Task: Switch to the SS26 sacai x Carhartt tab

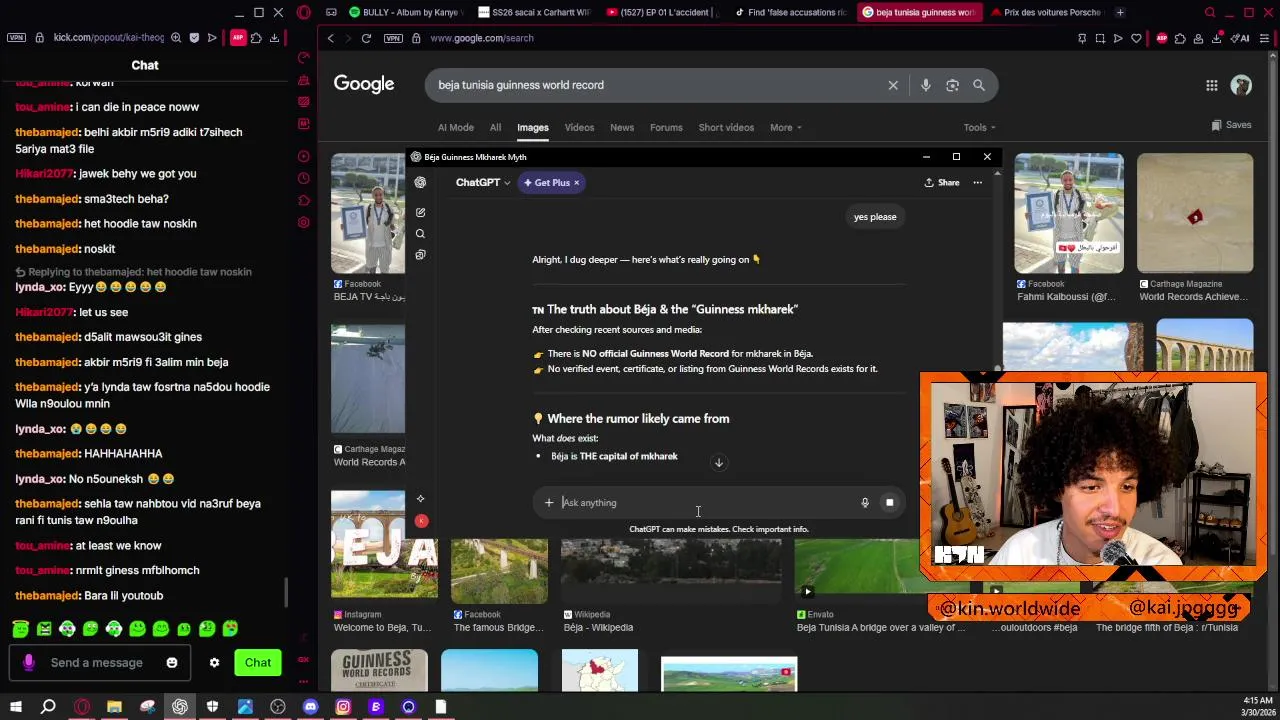Action: click(x=534, y=12)
